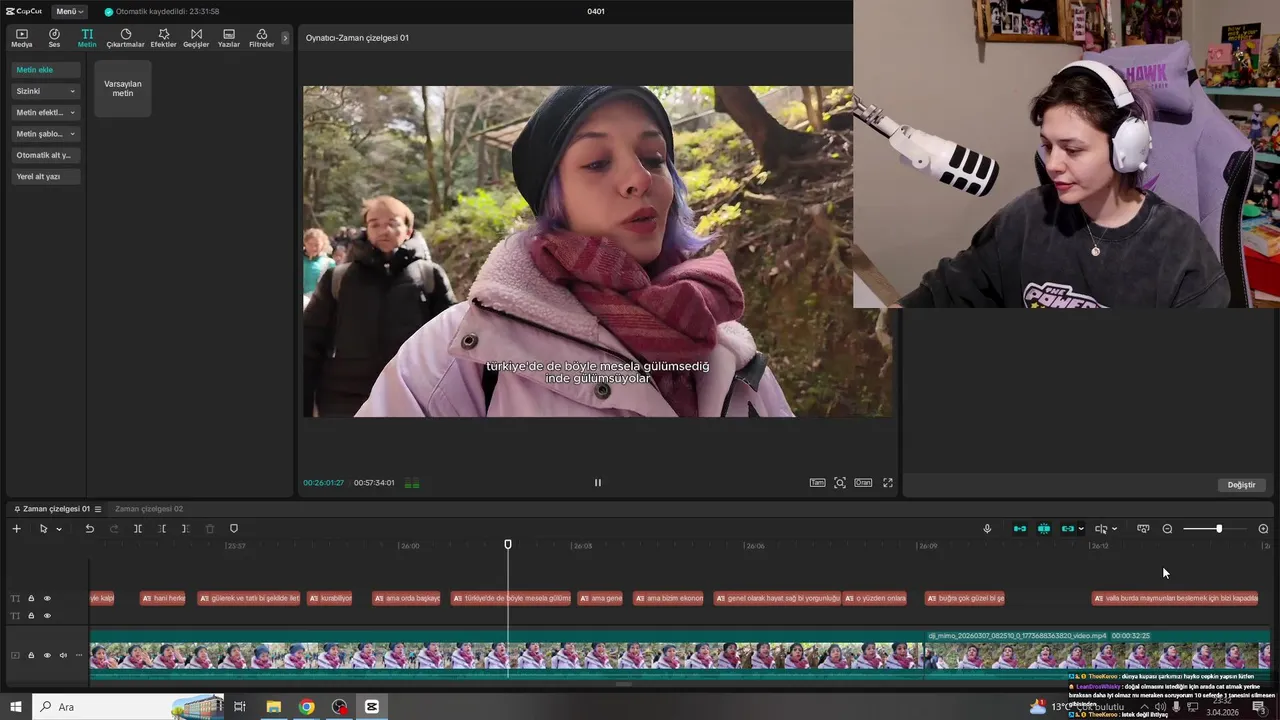Open video track more options
The height and width of the screenshot is (720, 1280).
tap(79, 655)
